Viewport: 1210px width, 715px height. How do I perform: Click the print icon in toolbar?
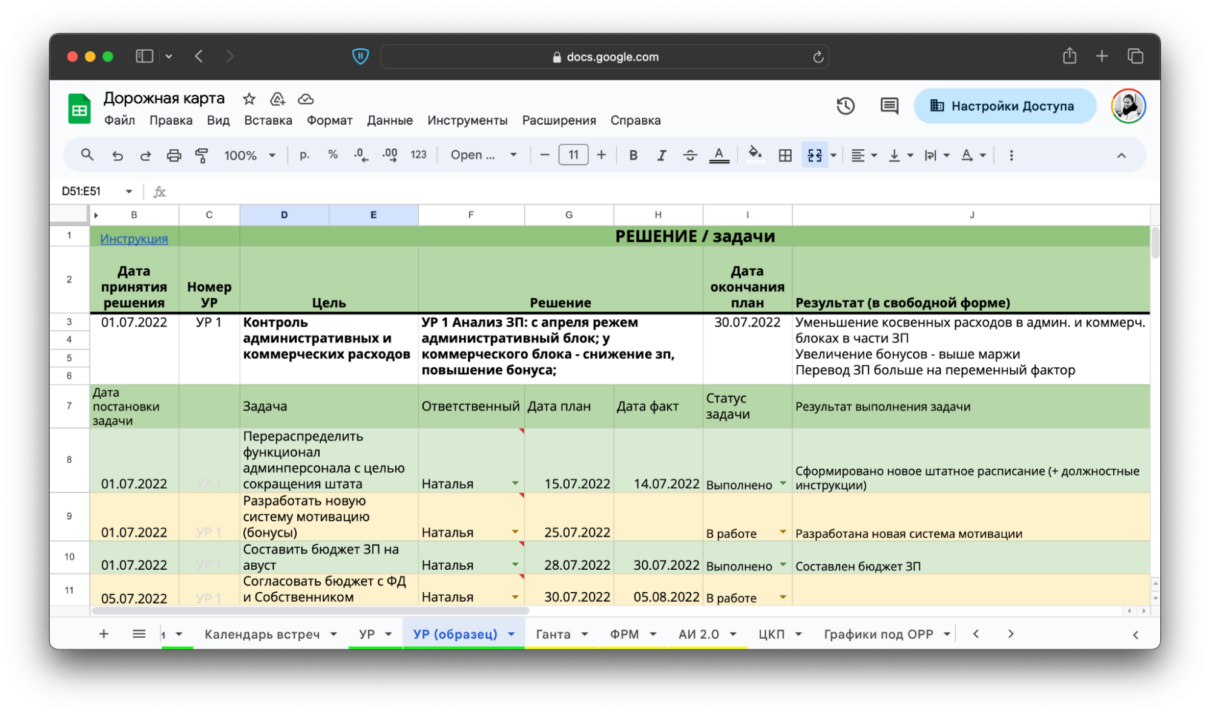pos(174,155)
